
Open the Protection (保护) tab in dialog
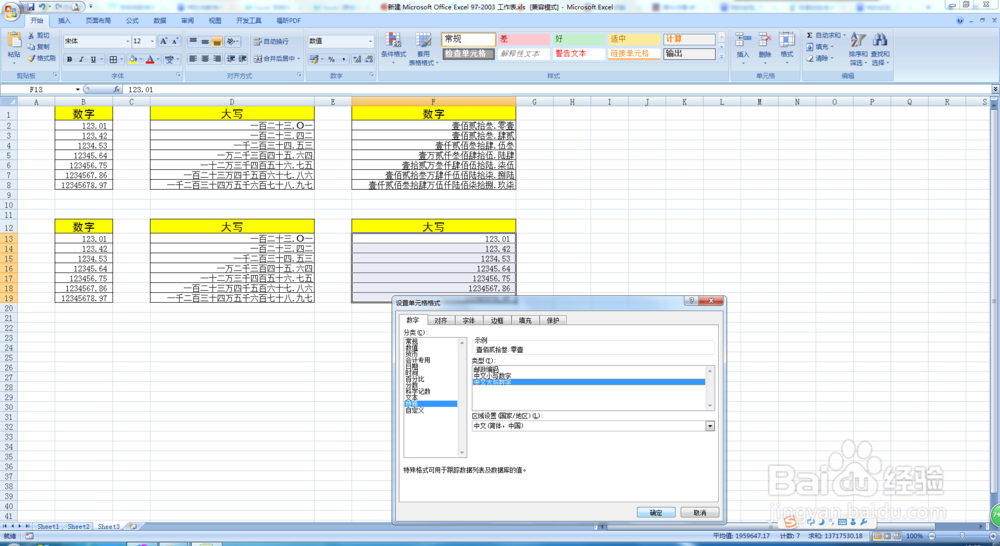553,321
